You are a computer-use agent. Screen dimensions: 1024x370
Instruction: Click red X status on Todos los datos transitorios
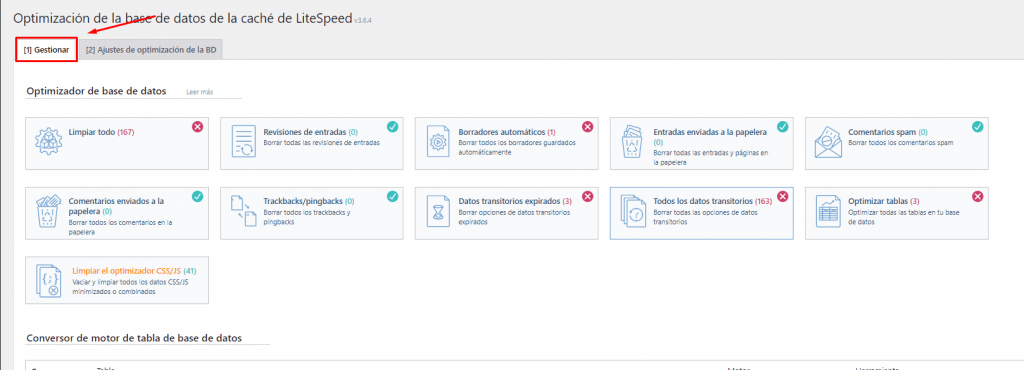pyautogui.click(x=782, y=196)
